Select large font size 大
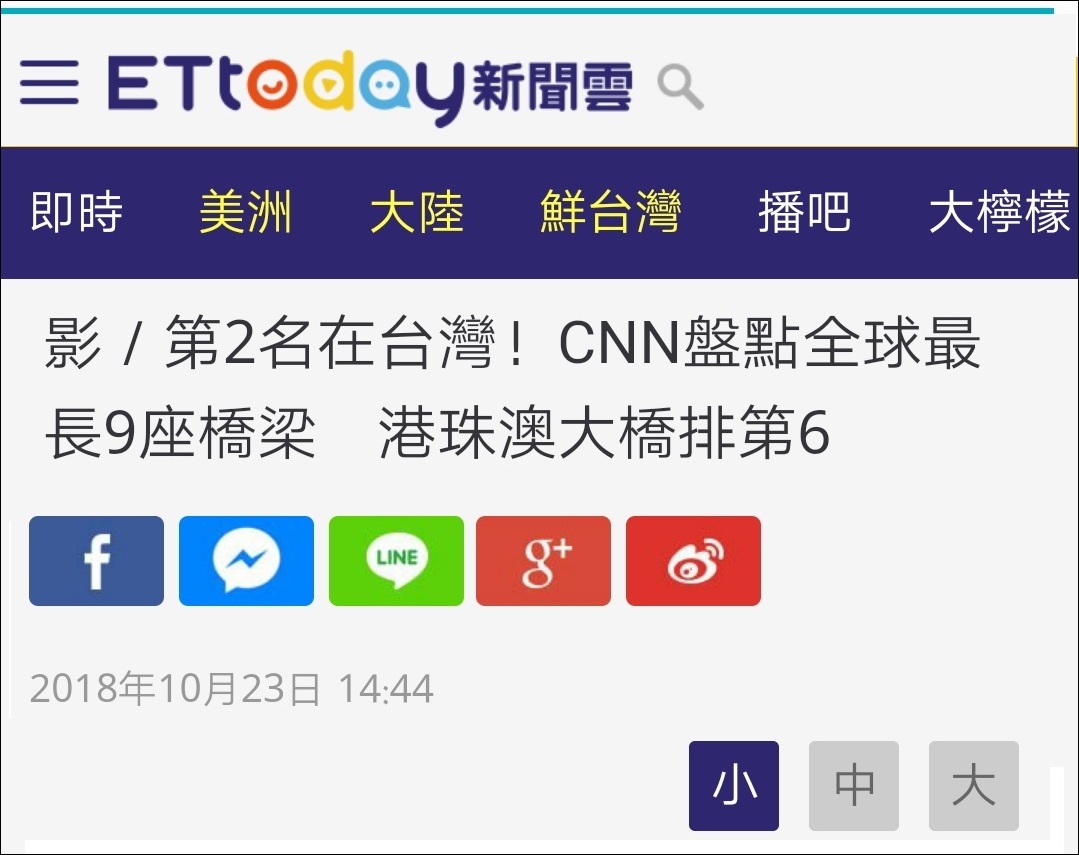1079x855 pixels. (x=974, y=785)
